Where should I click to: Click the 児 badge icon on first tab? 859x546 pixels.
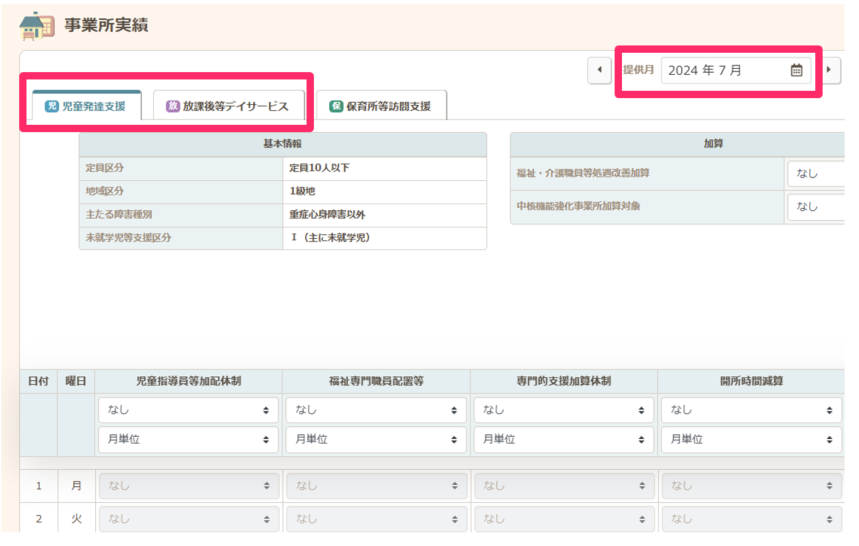(x=52, y=105)
